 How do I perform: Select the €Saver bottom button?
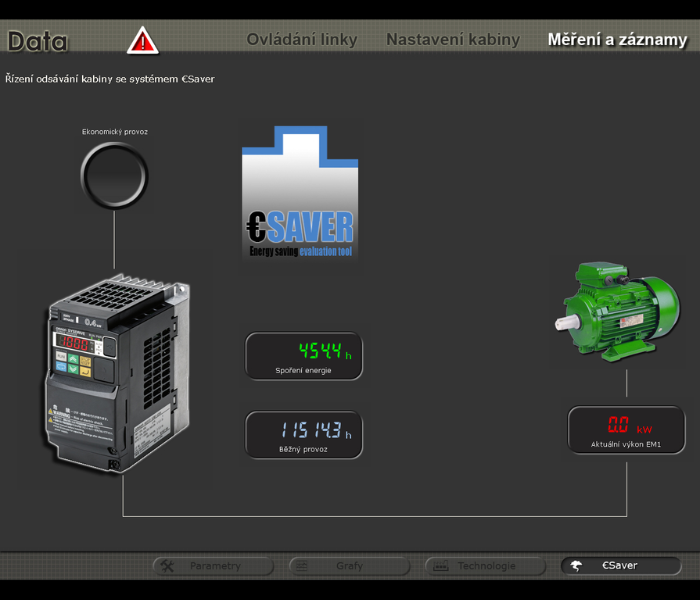click(621, 566)
